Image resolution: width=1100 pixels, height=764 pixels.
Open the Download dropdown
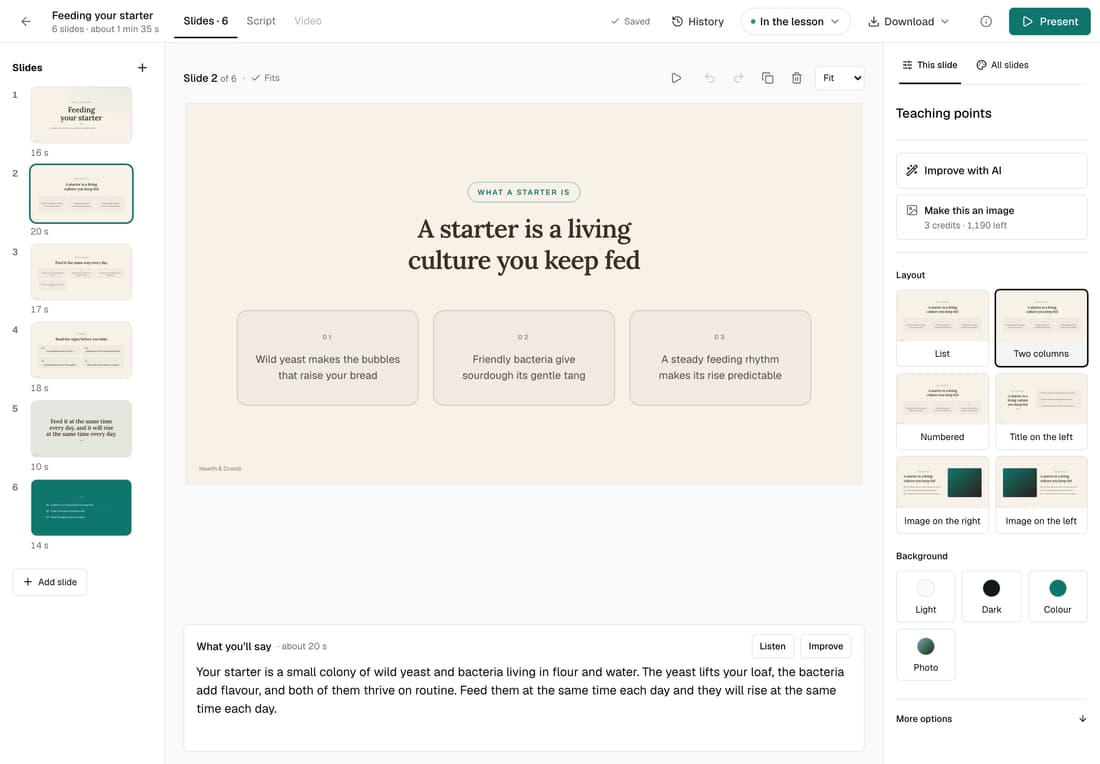908,21
